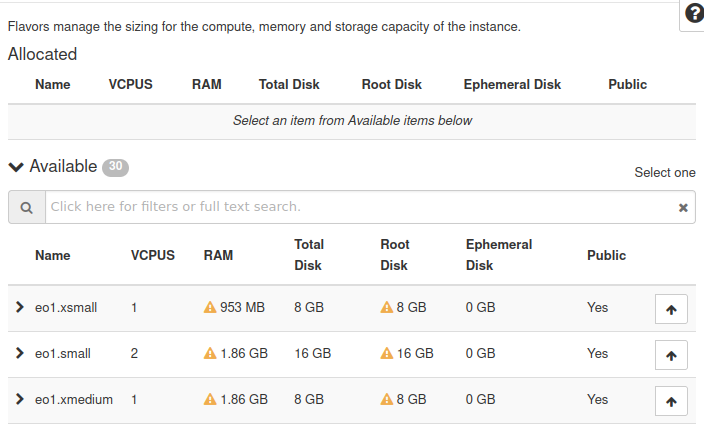The width and height of the screenshot is (704, 425).
Task: Click into the filter search text field
Action: pyautogui.click(x=360, y=207)
